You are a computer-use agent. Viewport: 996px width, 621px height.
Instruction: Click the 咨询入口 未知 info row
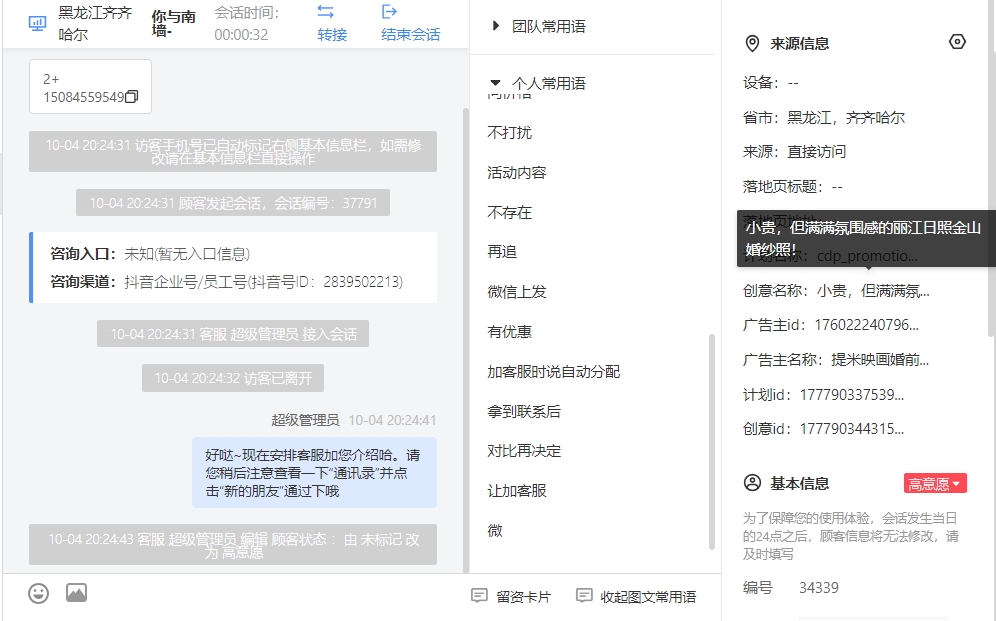point(150,254)
